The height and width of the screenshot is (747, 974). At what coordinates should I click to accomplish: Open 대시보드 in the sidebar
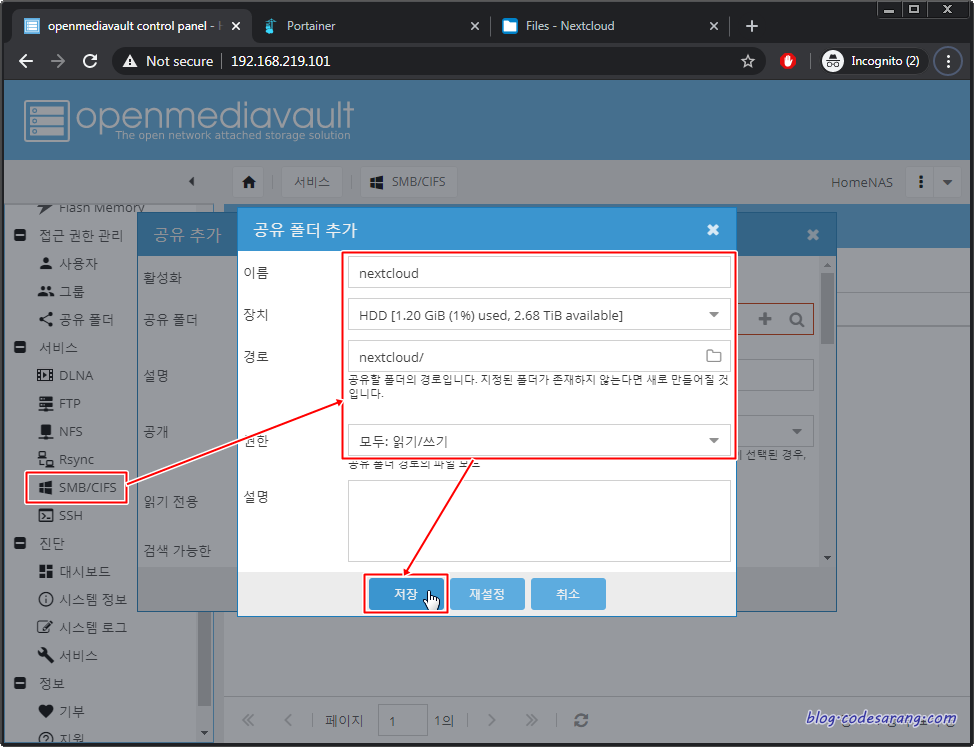tap(74, 571)
